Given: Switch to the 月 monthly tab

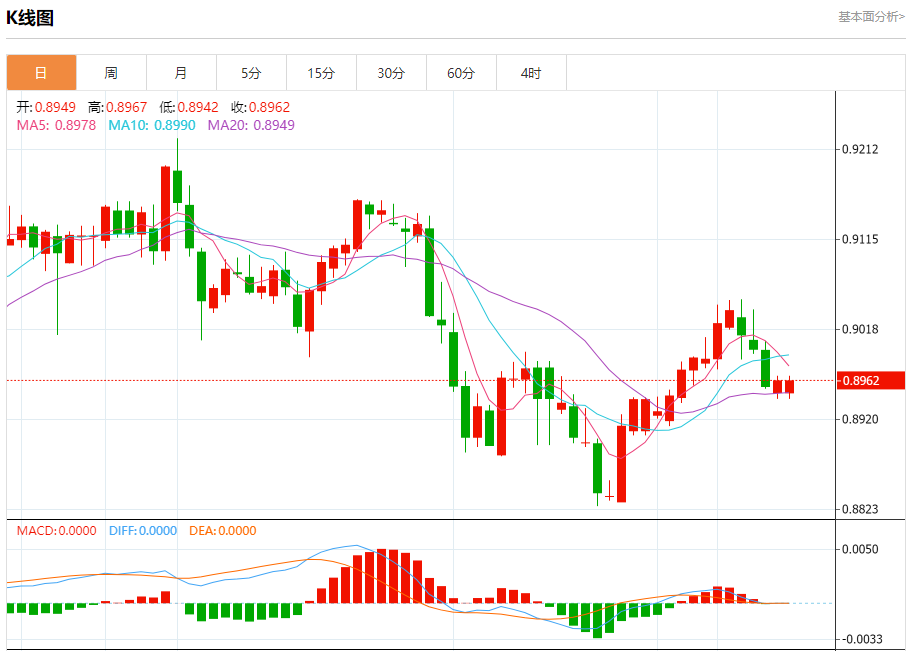Looking at the screenshot, I should click(182, 73).
